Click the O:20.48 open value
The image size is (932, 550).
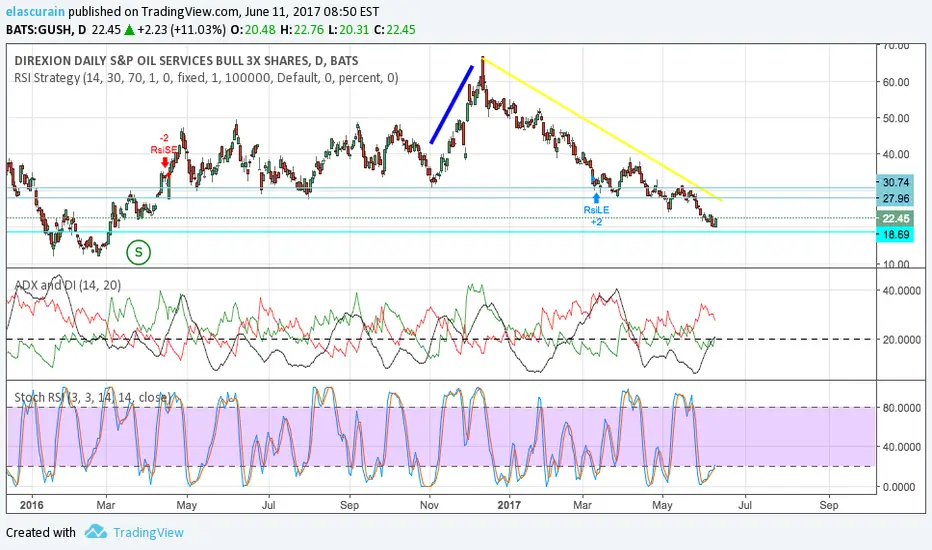tap(253, 30)
